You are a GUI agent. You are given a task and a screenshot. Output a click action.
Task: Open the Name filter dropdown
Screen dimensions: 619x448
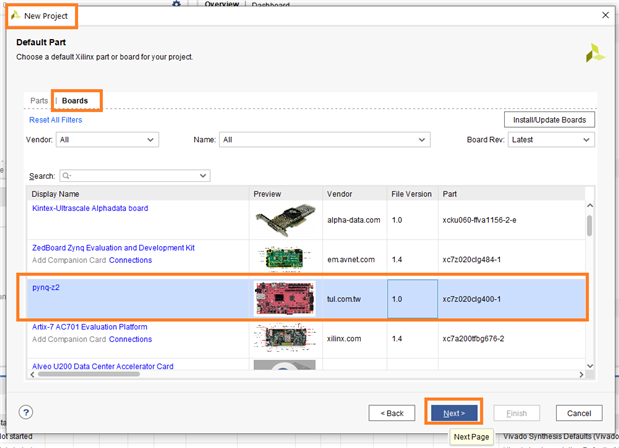[x=324, y=140]
